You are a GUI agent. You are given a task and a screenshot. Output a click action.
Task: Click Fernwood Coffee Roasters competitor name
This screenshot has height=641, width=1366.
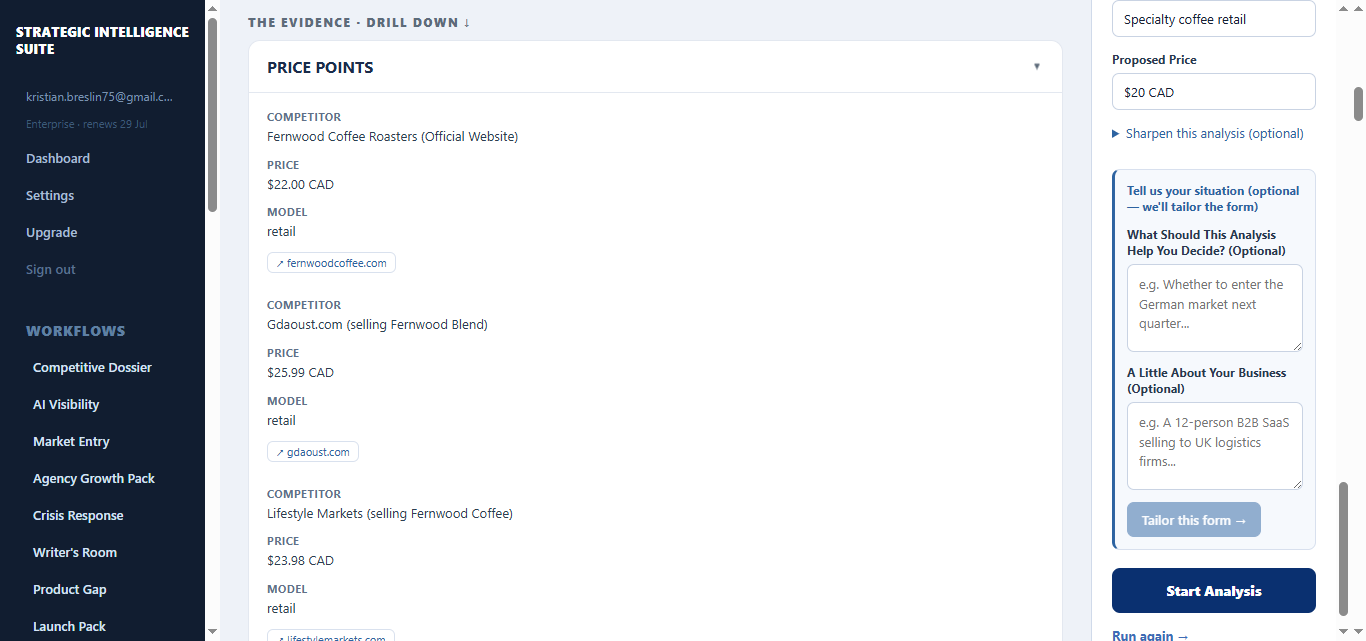(x=392, y=136)
